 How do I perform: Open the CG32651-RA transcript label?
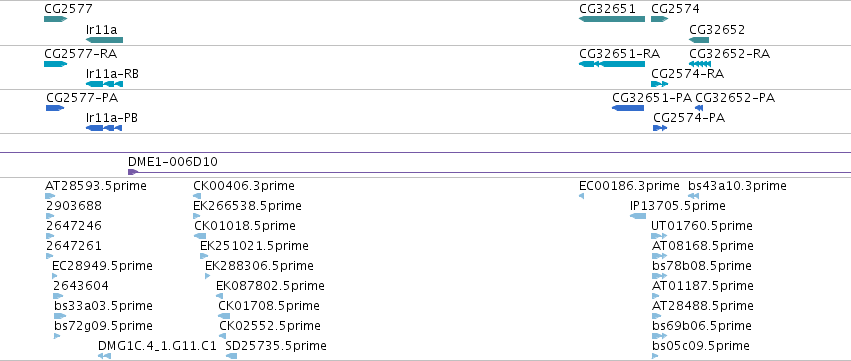[x=620, y=54]
